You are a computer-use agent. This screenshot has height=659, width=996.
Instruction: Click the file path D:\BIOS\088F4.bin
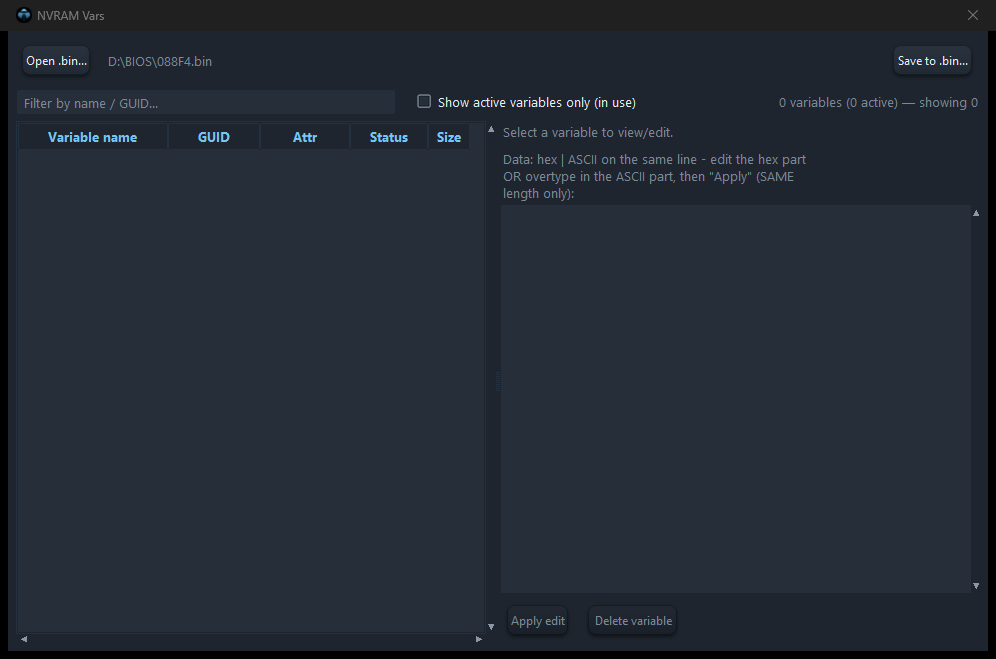(x=160, y=62)
